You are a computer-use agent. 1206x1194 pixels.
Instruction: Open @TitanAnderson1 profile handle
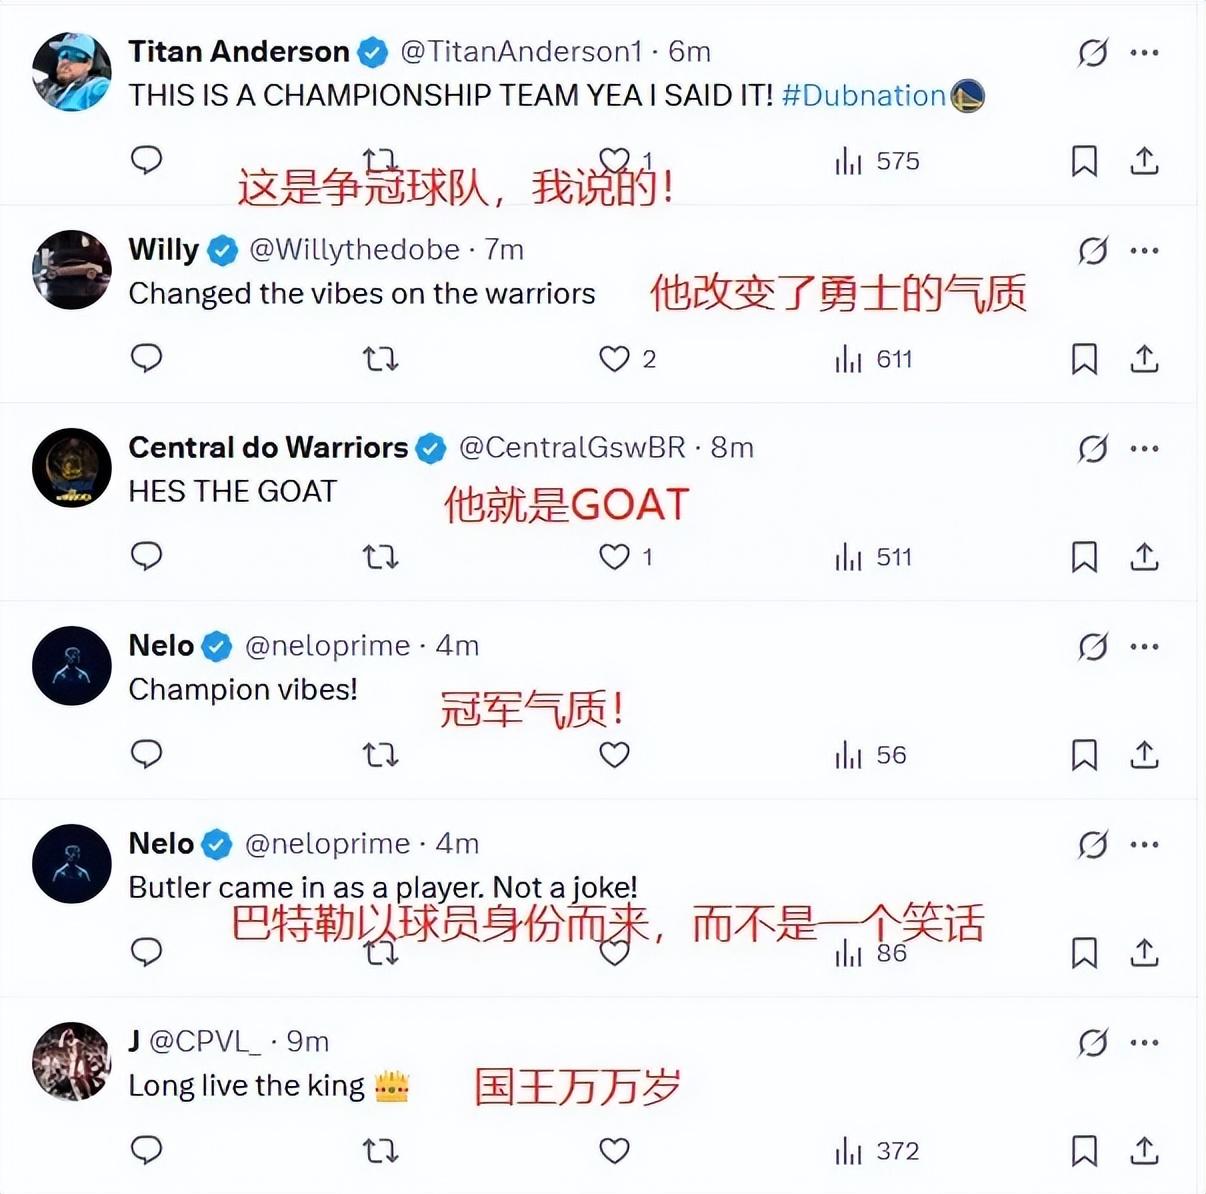(x=521, y=51)
